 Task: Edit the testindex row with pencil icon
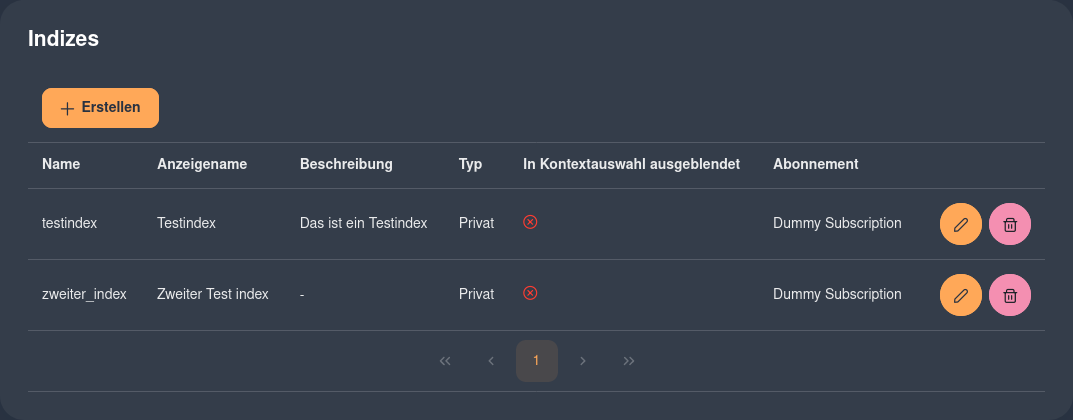click(x=961, y=224)
